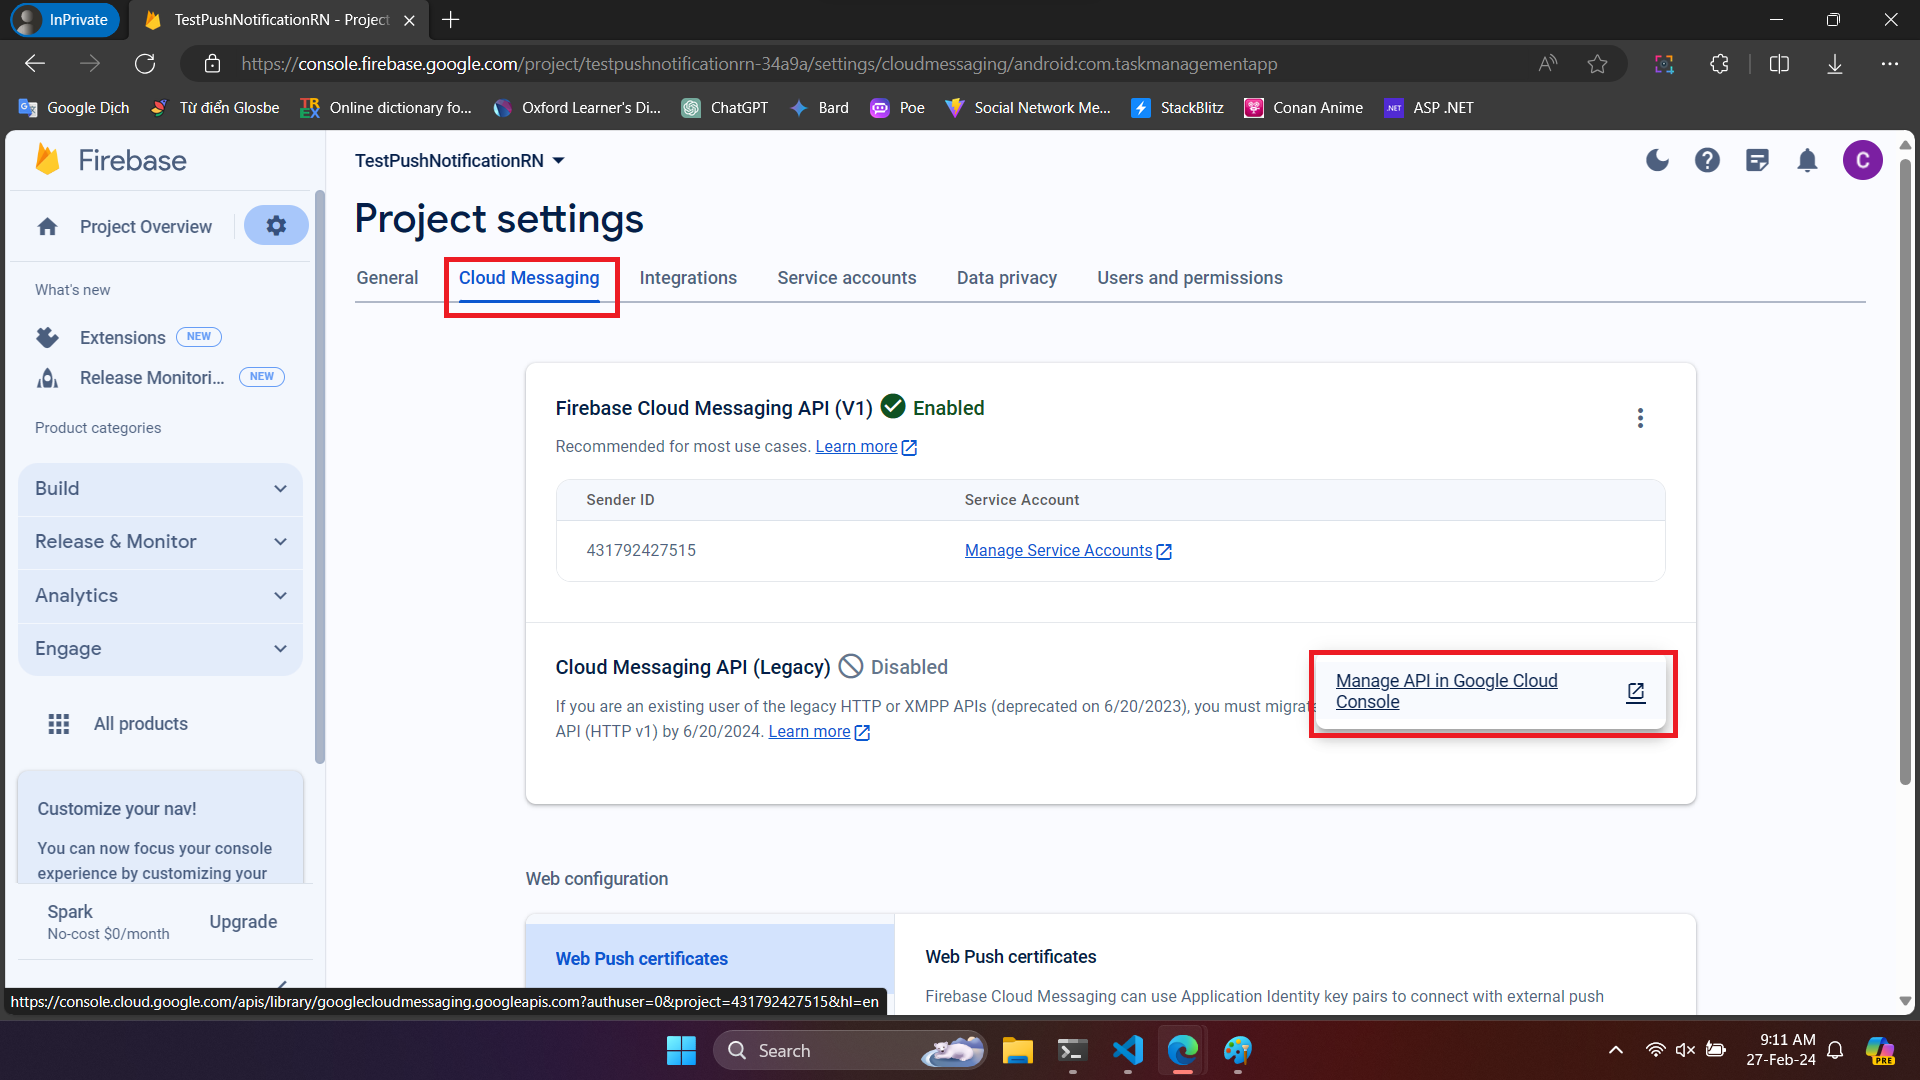Viewport: 1920px width, 1080px height.
Task: Open the release notes page icon
Action: click(1757, 160)
